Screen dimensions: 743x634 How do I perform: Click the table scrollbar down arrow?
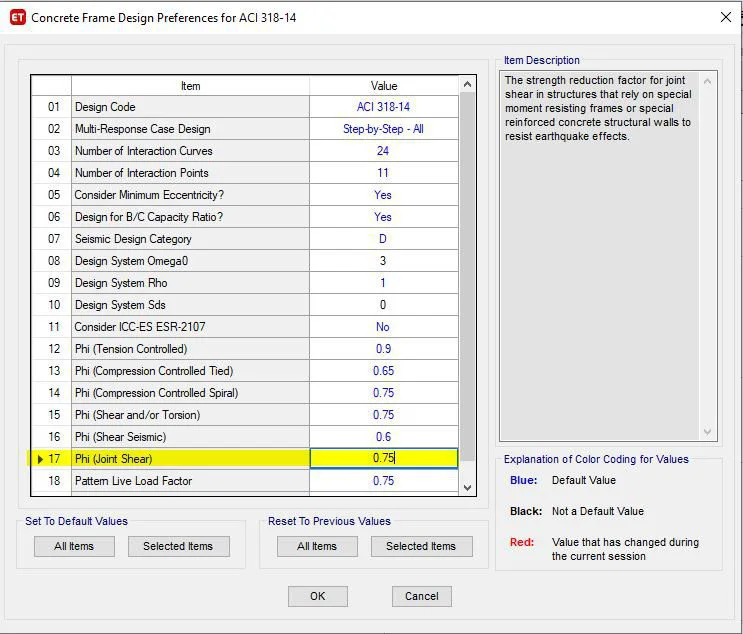click(467, 488)
